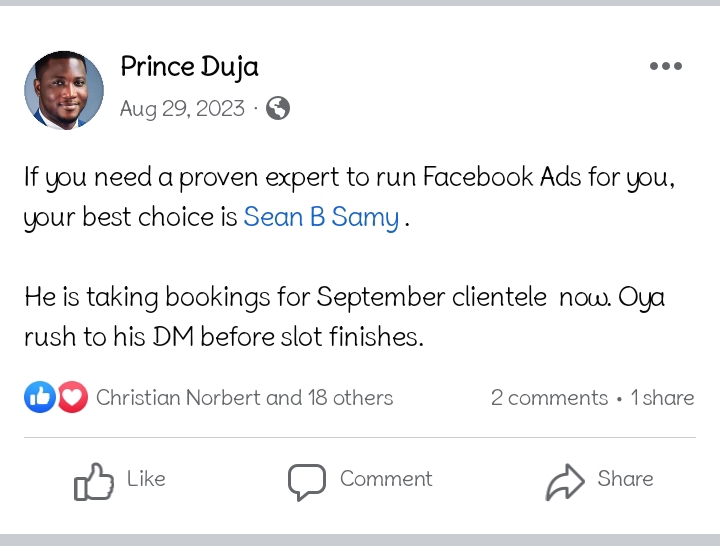View the 2 comments

click(x=549, y=398)
